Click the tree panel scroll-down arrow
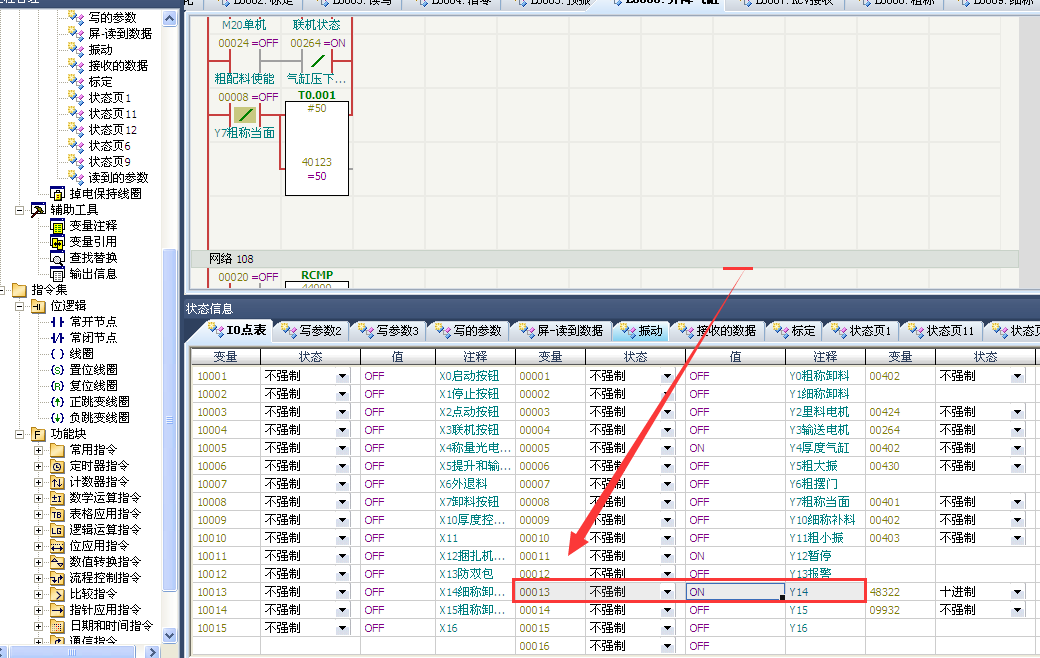Viewport: 1040px width, 658px height. (169, 635)
